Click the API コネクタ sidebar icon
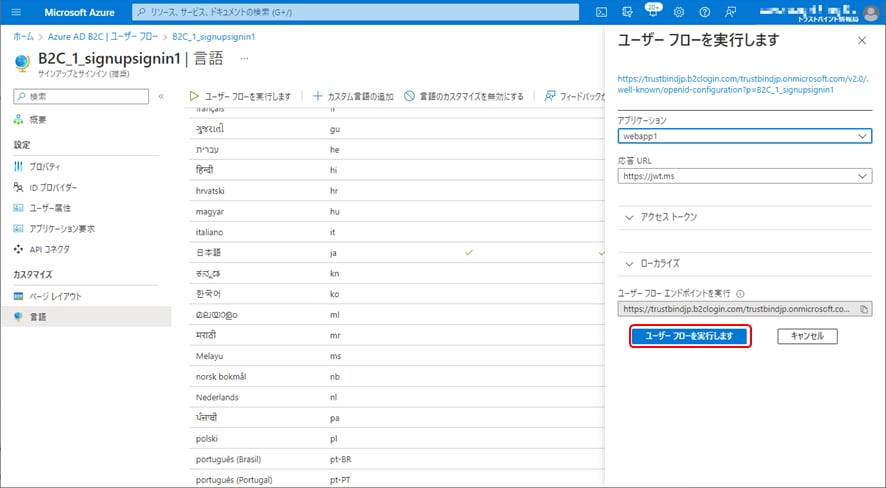 pyautogui.click(x=19, y=249)
